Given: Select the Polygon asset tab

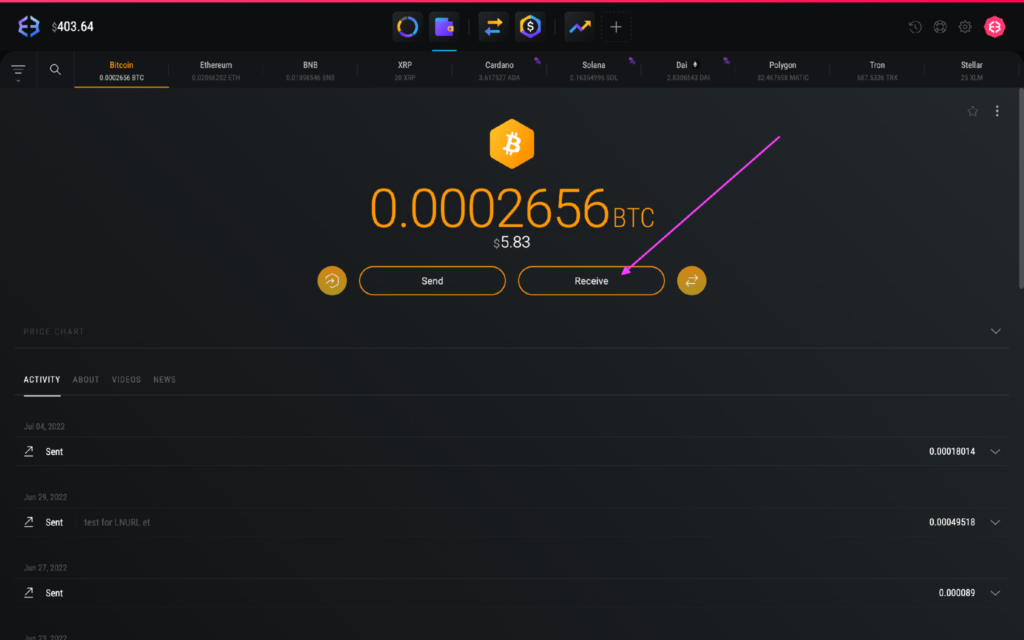Looking at the screenshot, I should (x=782, y=71).
